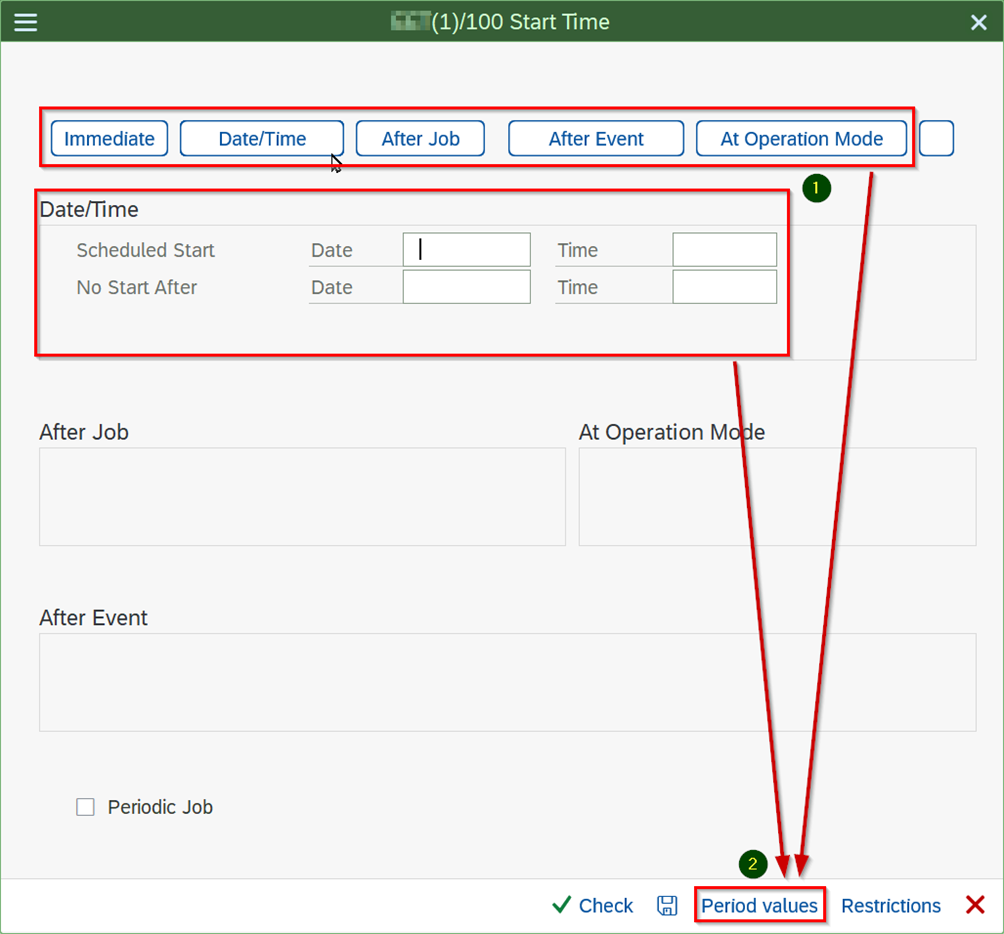Run Check with the green checkmark

coord(593,905)
